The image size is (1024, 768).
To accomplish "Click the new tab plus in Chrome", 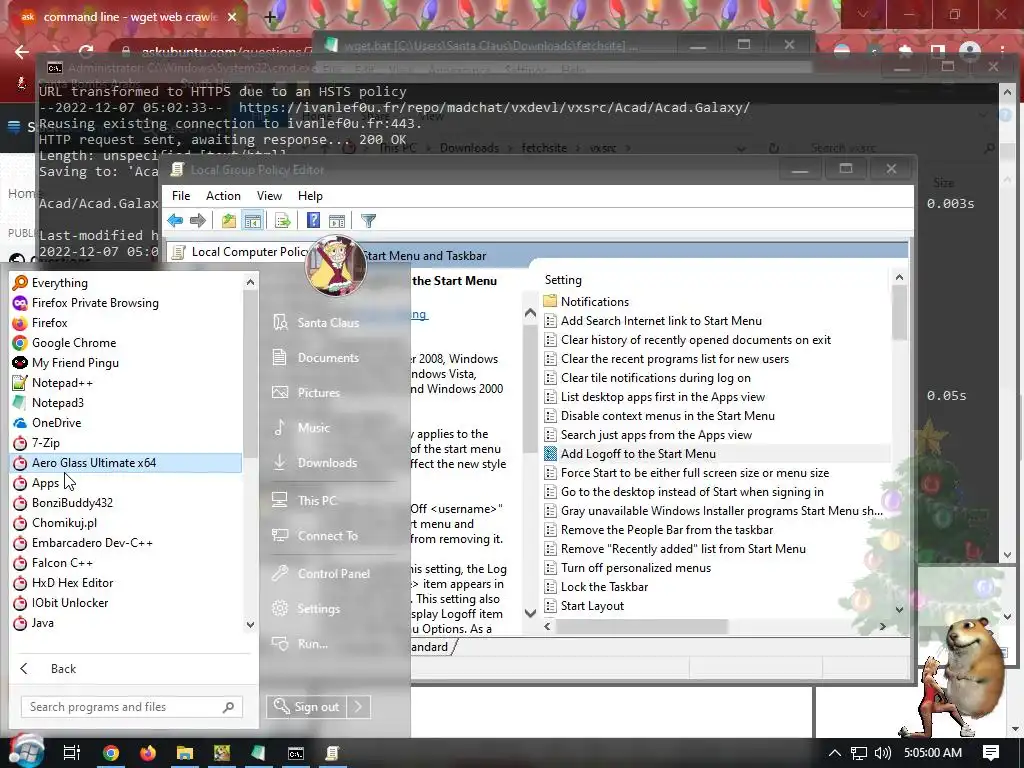I will [x=270, y=17].
